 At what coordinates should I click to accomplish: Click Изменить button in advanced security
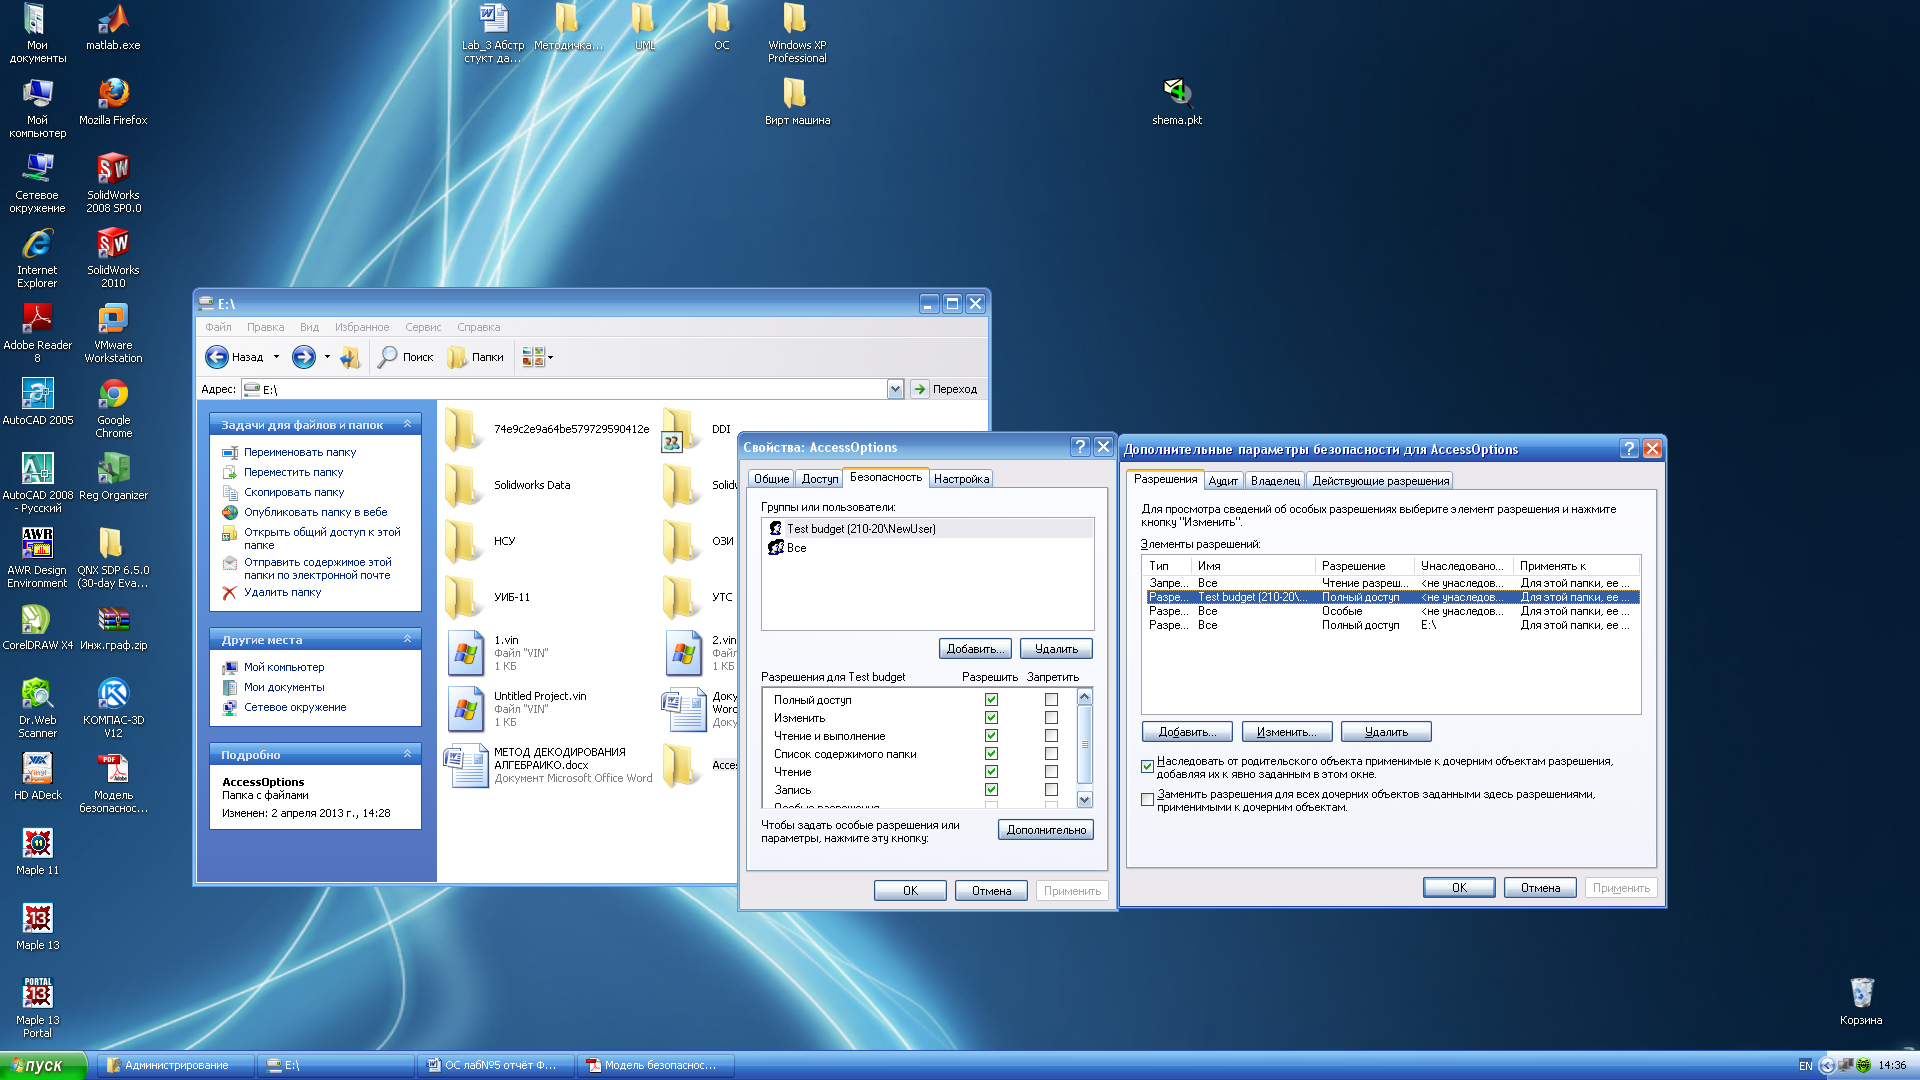tap(1286, 732)
